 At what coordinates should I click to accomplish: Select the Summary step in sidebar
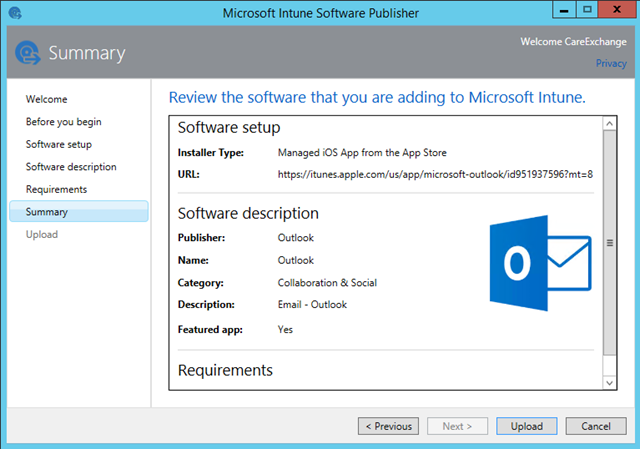(79, 211)
